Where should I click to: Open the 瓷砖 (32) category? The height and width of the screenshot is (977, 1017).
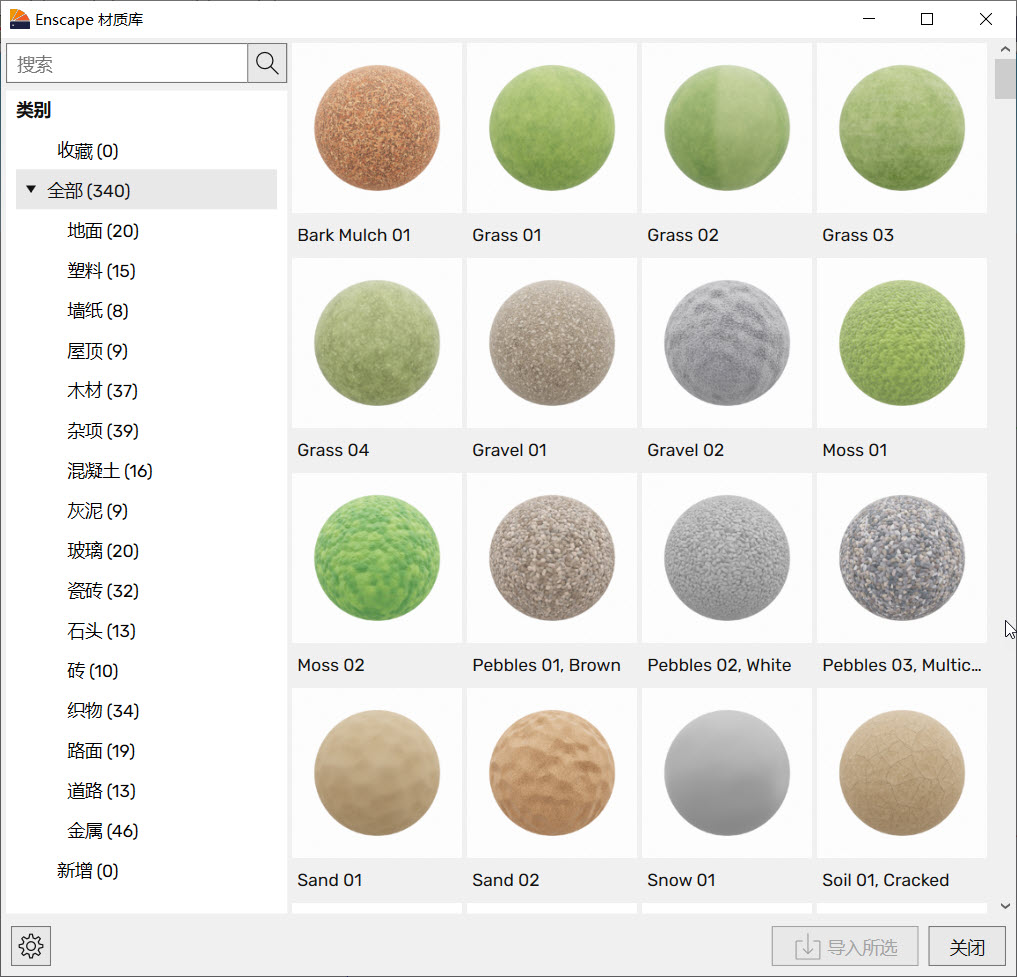[x=103, y=591]
